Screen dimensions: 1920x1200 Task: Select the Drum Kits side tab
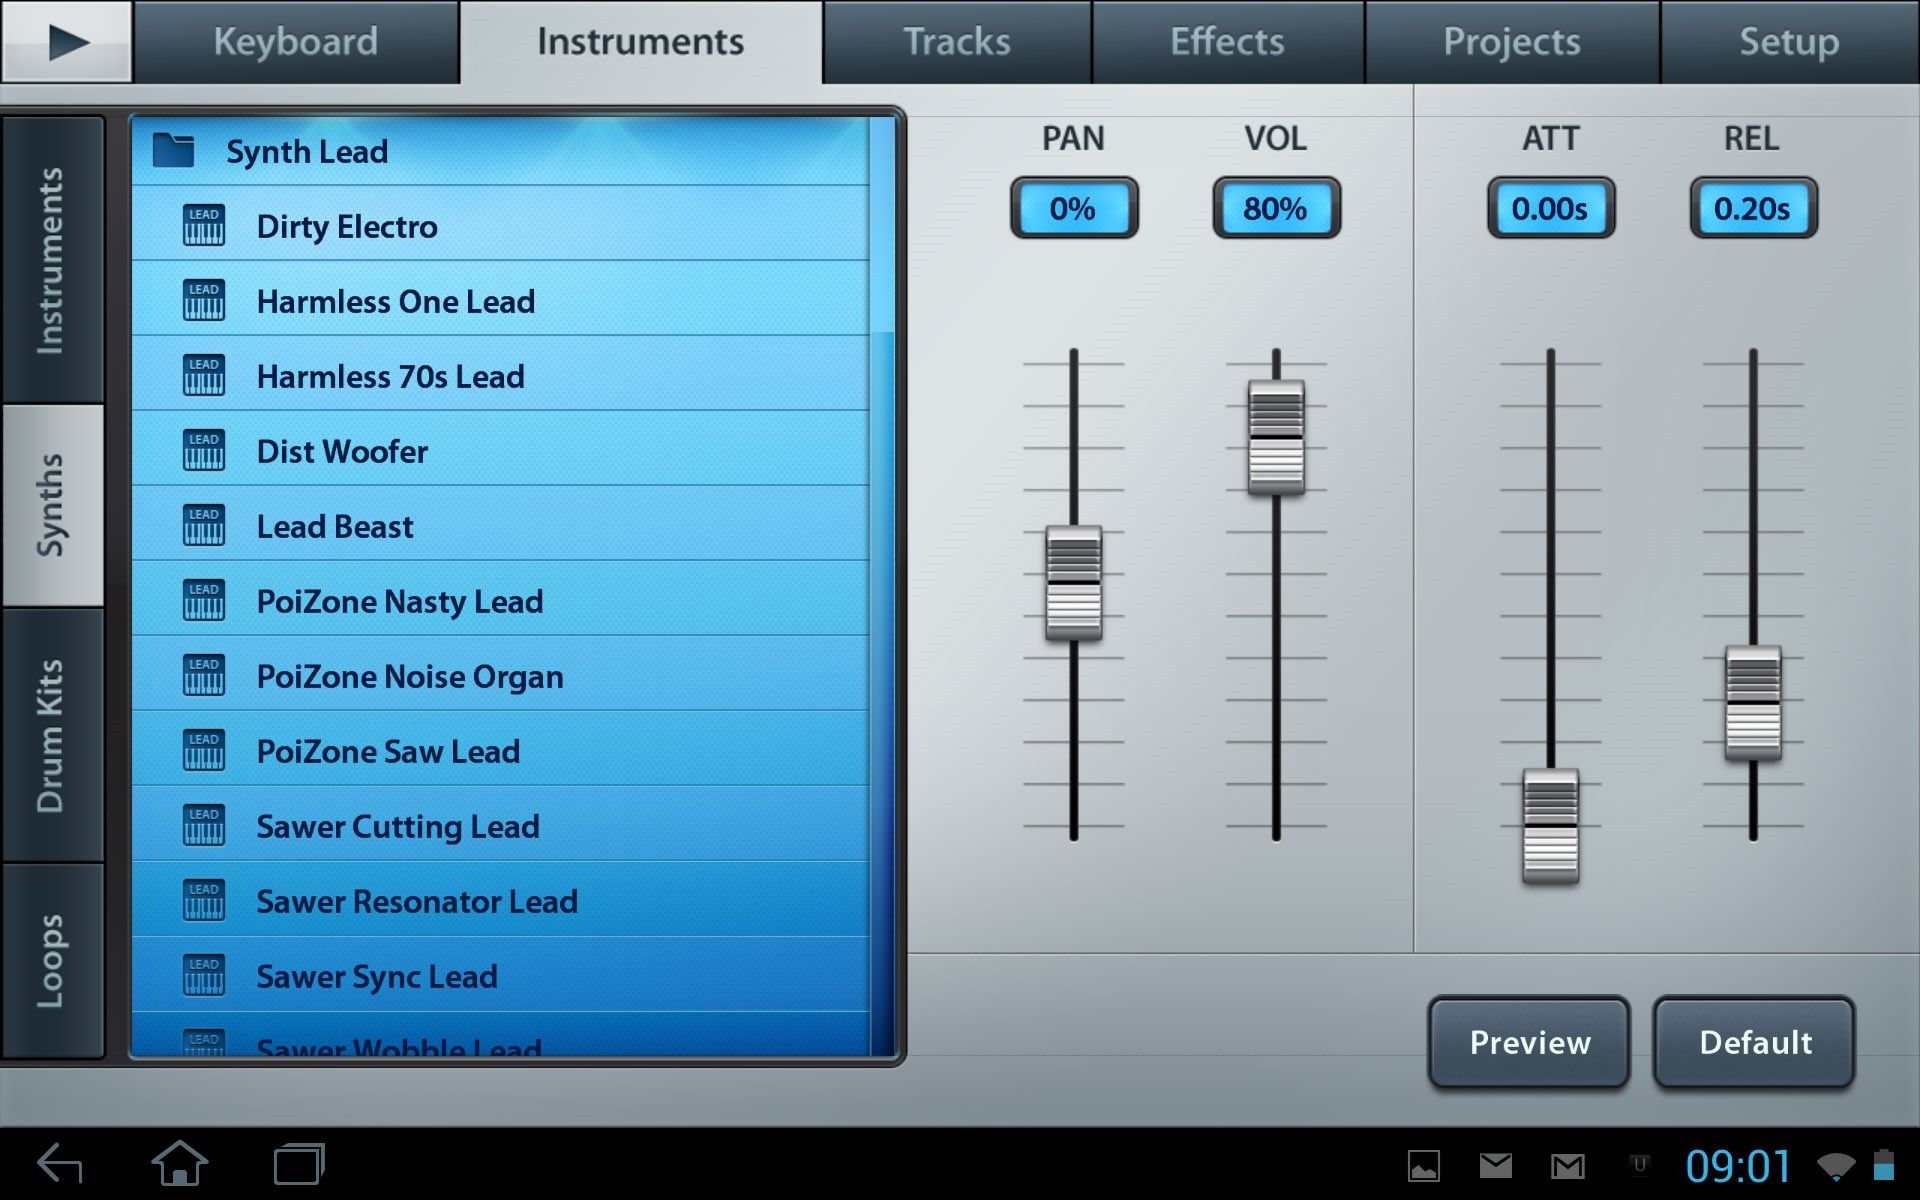pyautogui.click(x=52, y=736)
